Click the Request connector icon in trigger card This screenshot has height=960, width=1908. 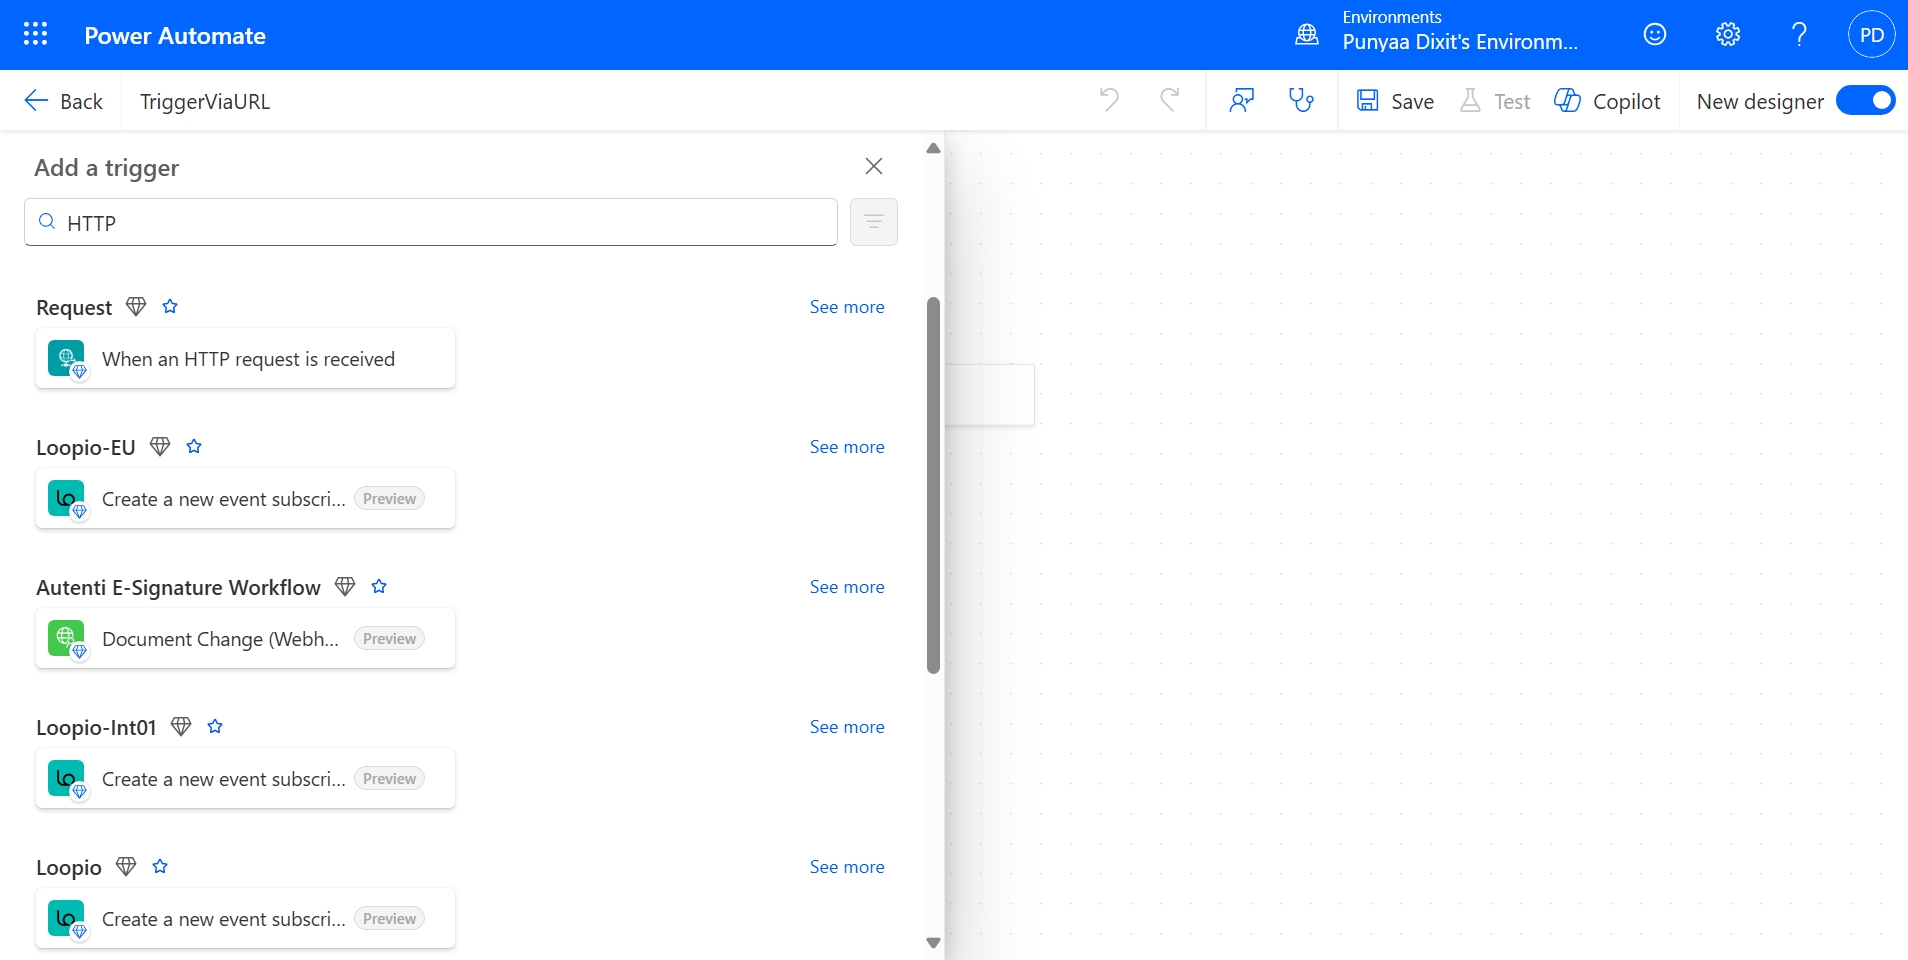tap(66, 358)
